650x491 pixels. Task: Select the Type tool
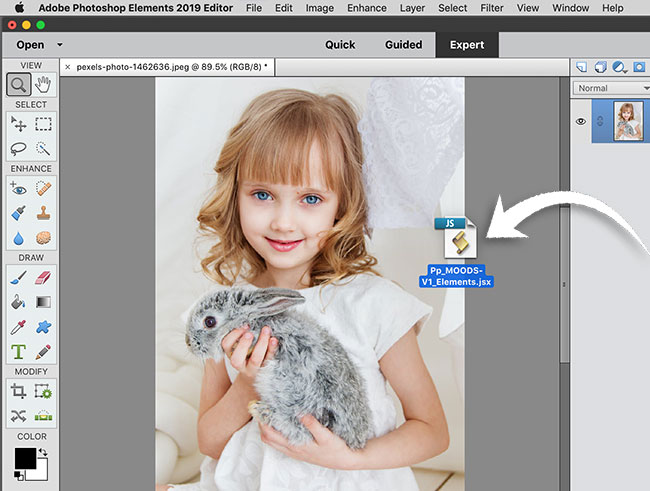click(x=19, y=352)
